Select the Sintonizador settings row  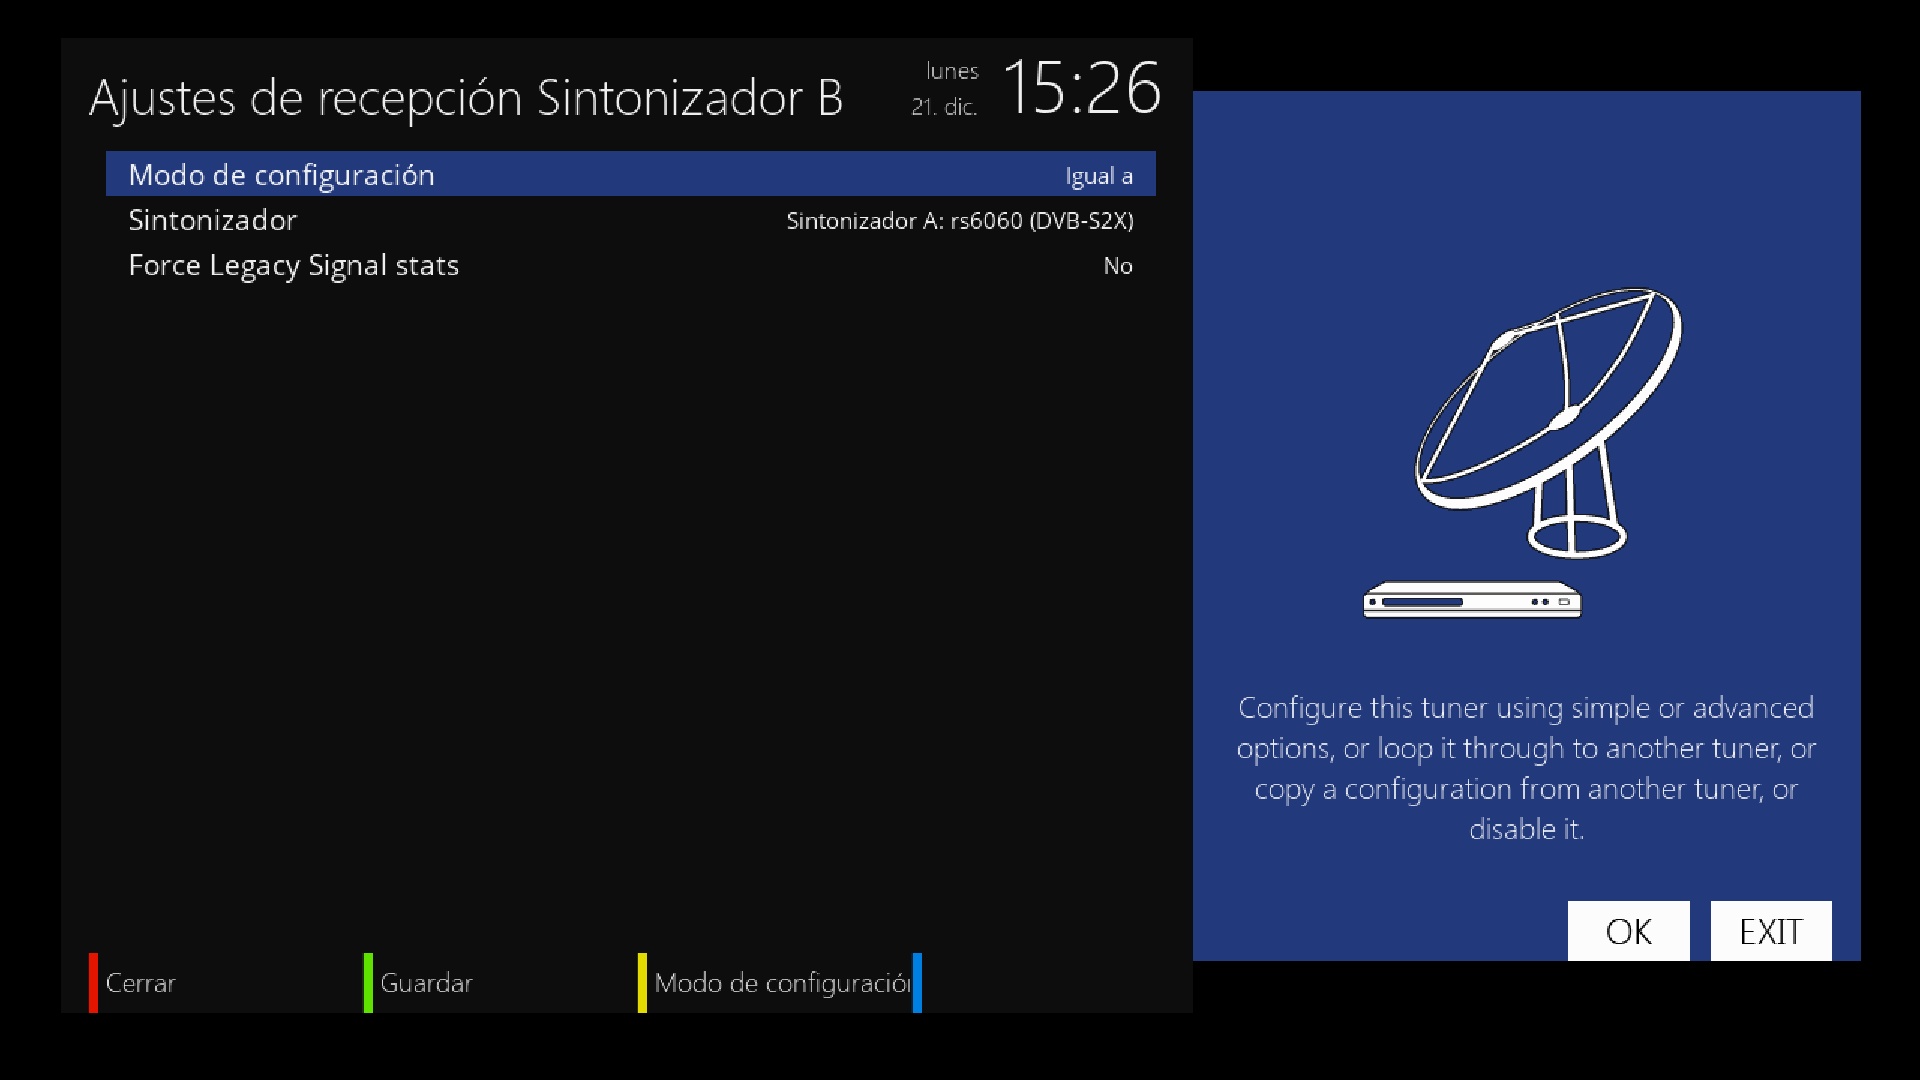tap(631, 220)
